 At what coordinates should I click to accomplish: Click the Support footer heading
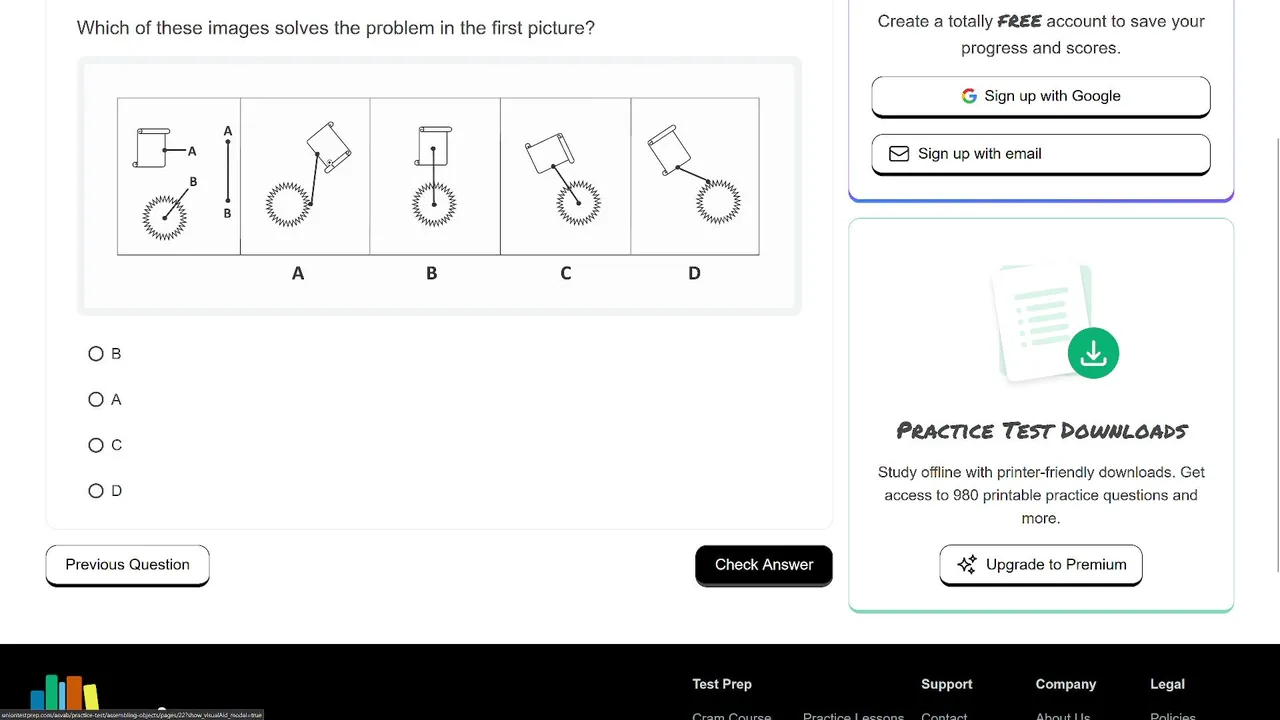point(947,684)
